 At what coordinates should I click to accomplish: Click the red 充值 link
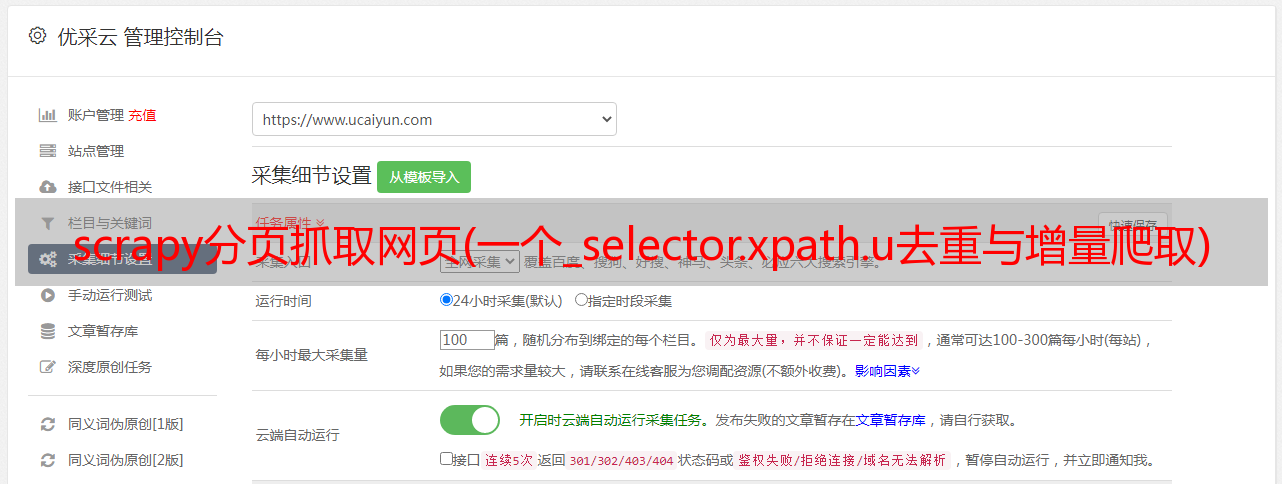click(x=142, y=115)
